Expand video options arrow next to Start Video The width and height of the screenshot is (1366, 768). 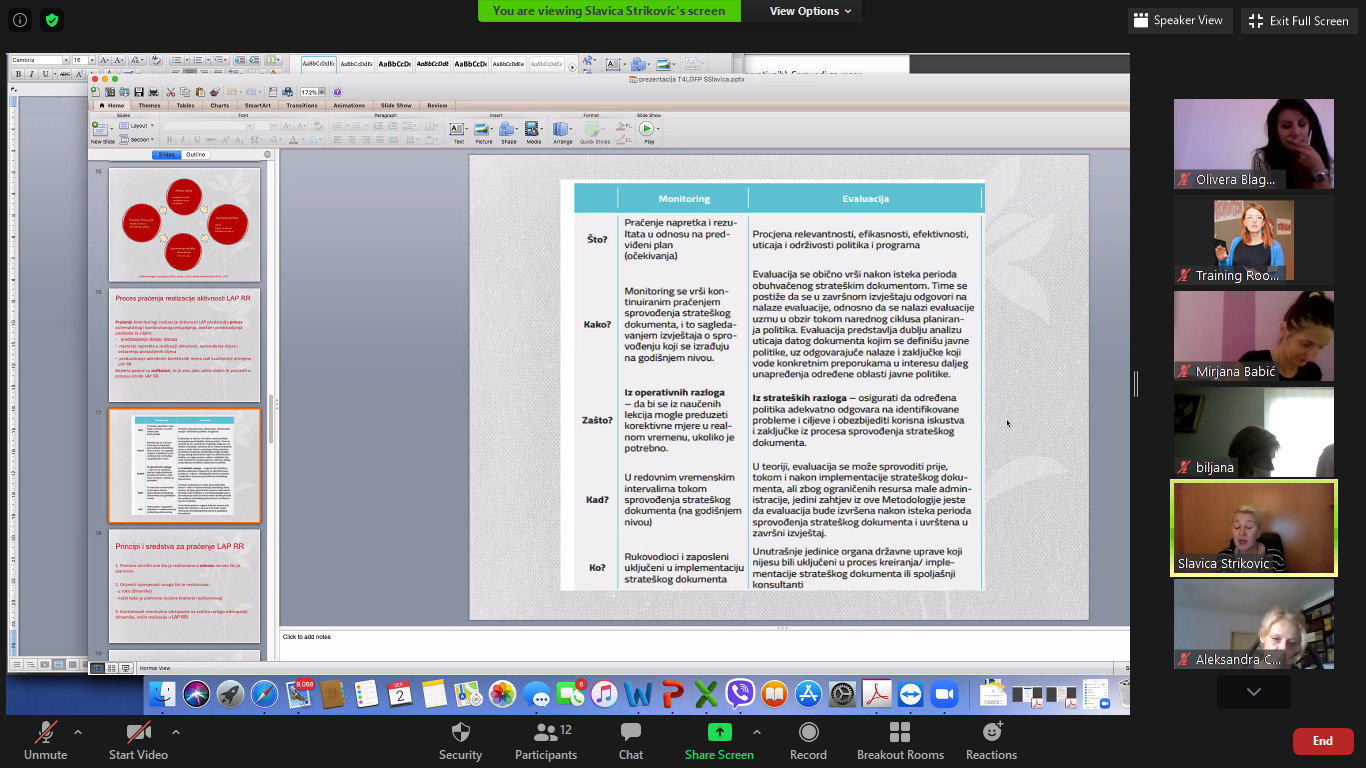pos(176,732)
